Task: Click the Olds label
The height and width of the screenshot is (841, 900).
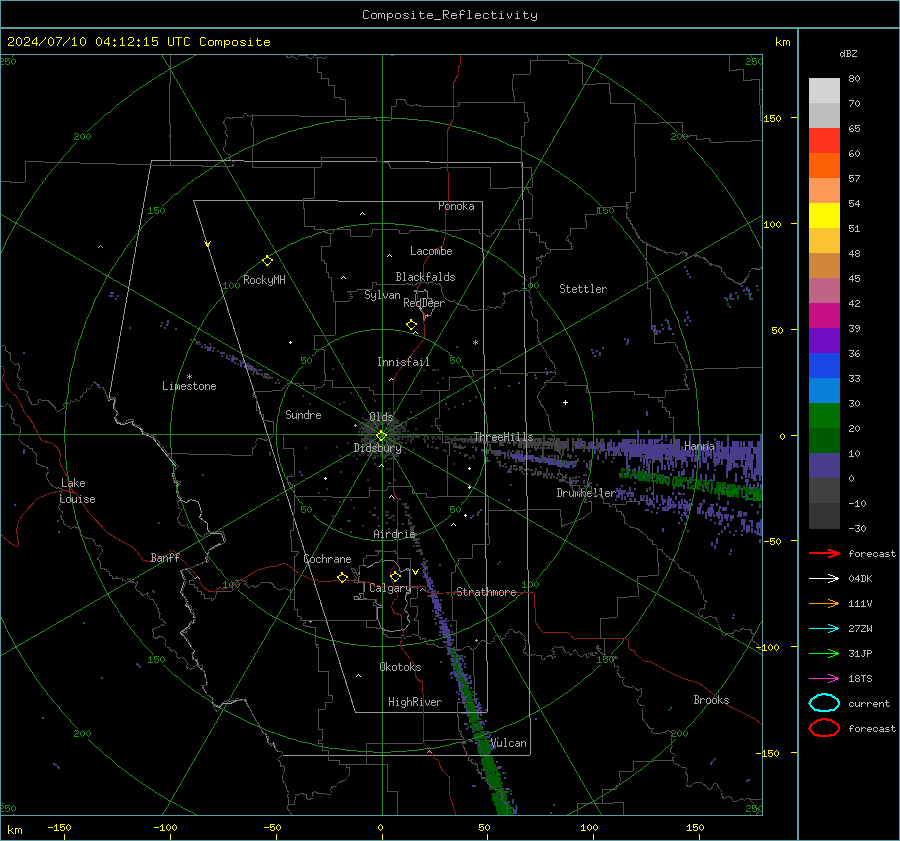Action: tap(381, 417)
